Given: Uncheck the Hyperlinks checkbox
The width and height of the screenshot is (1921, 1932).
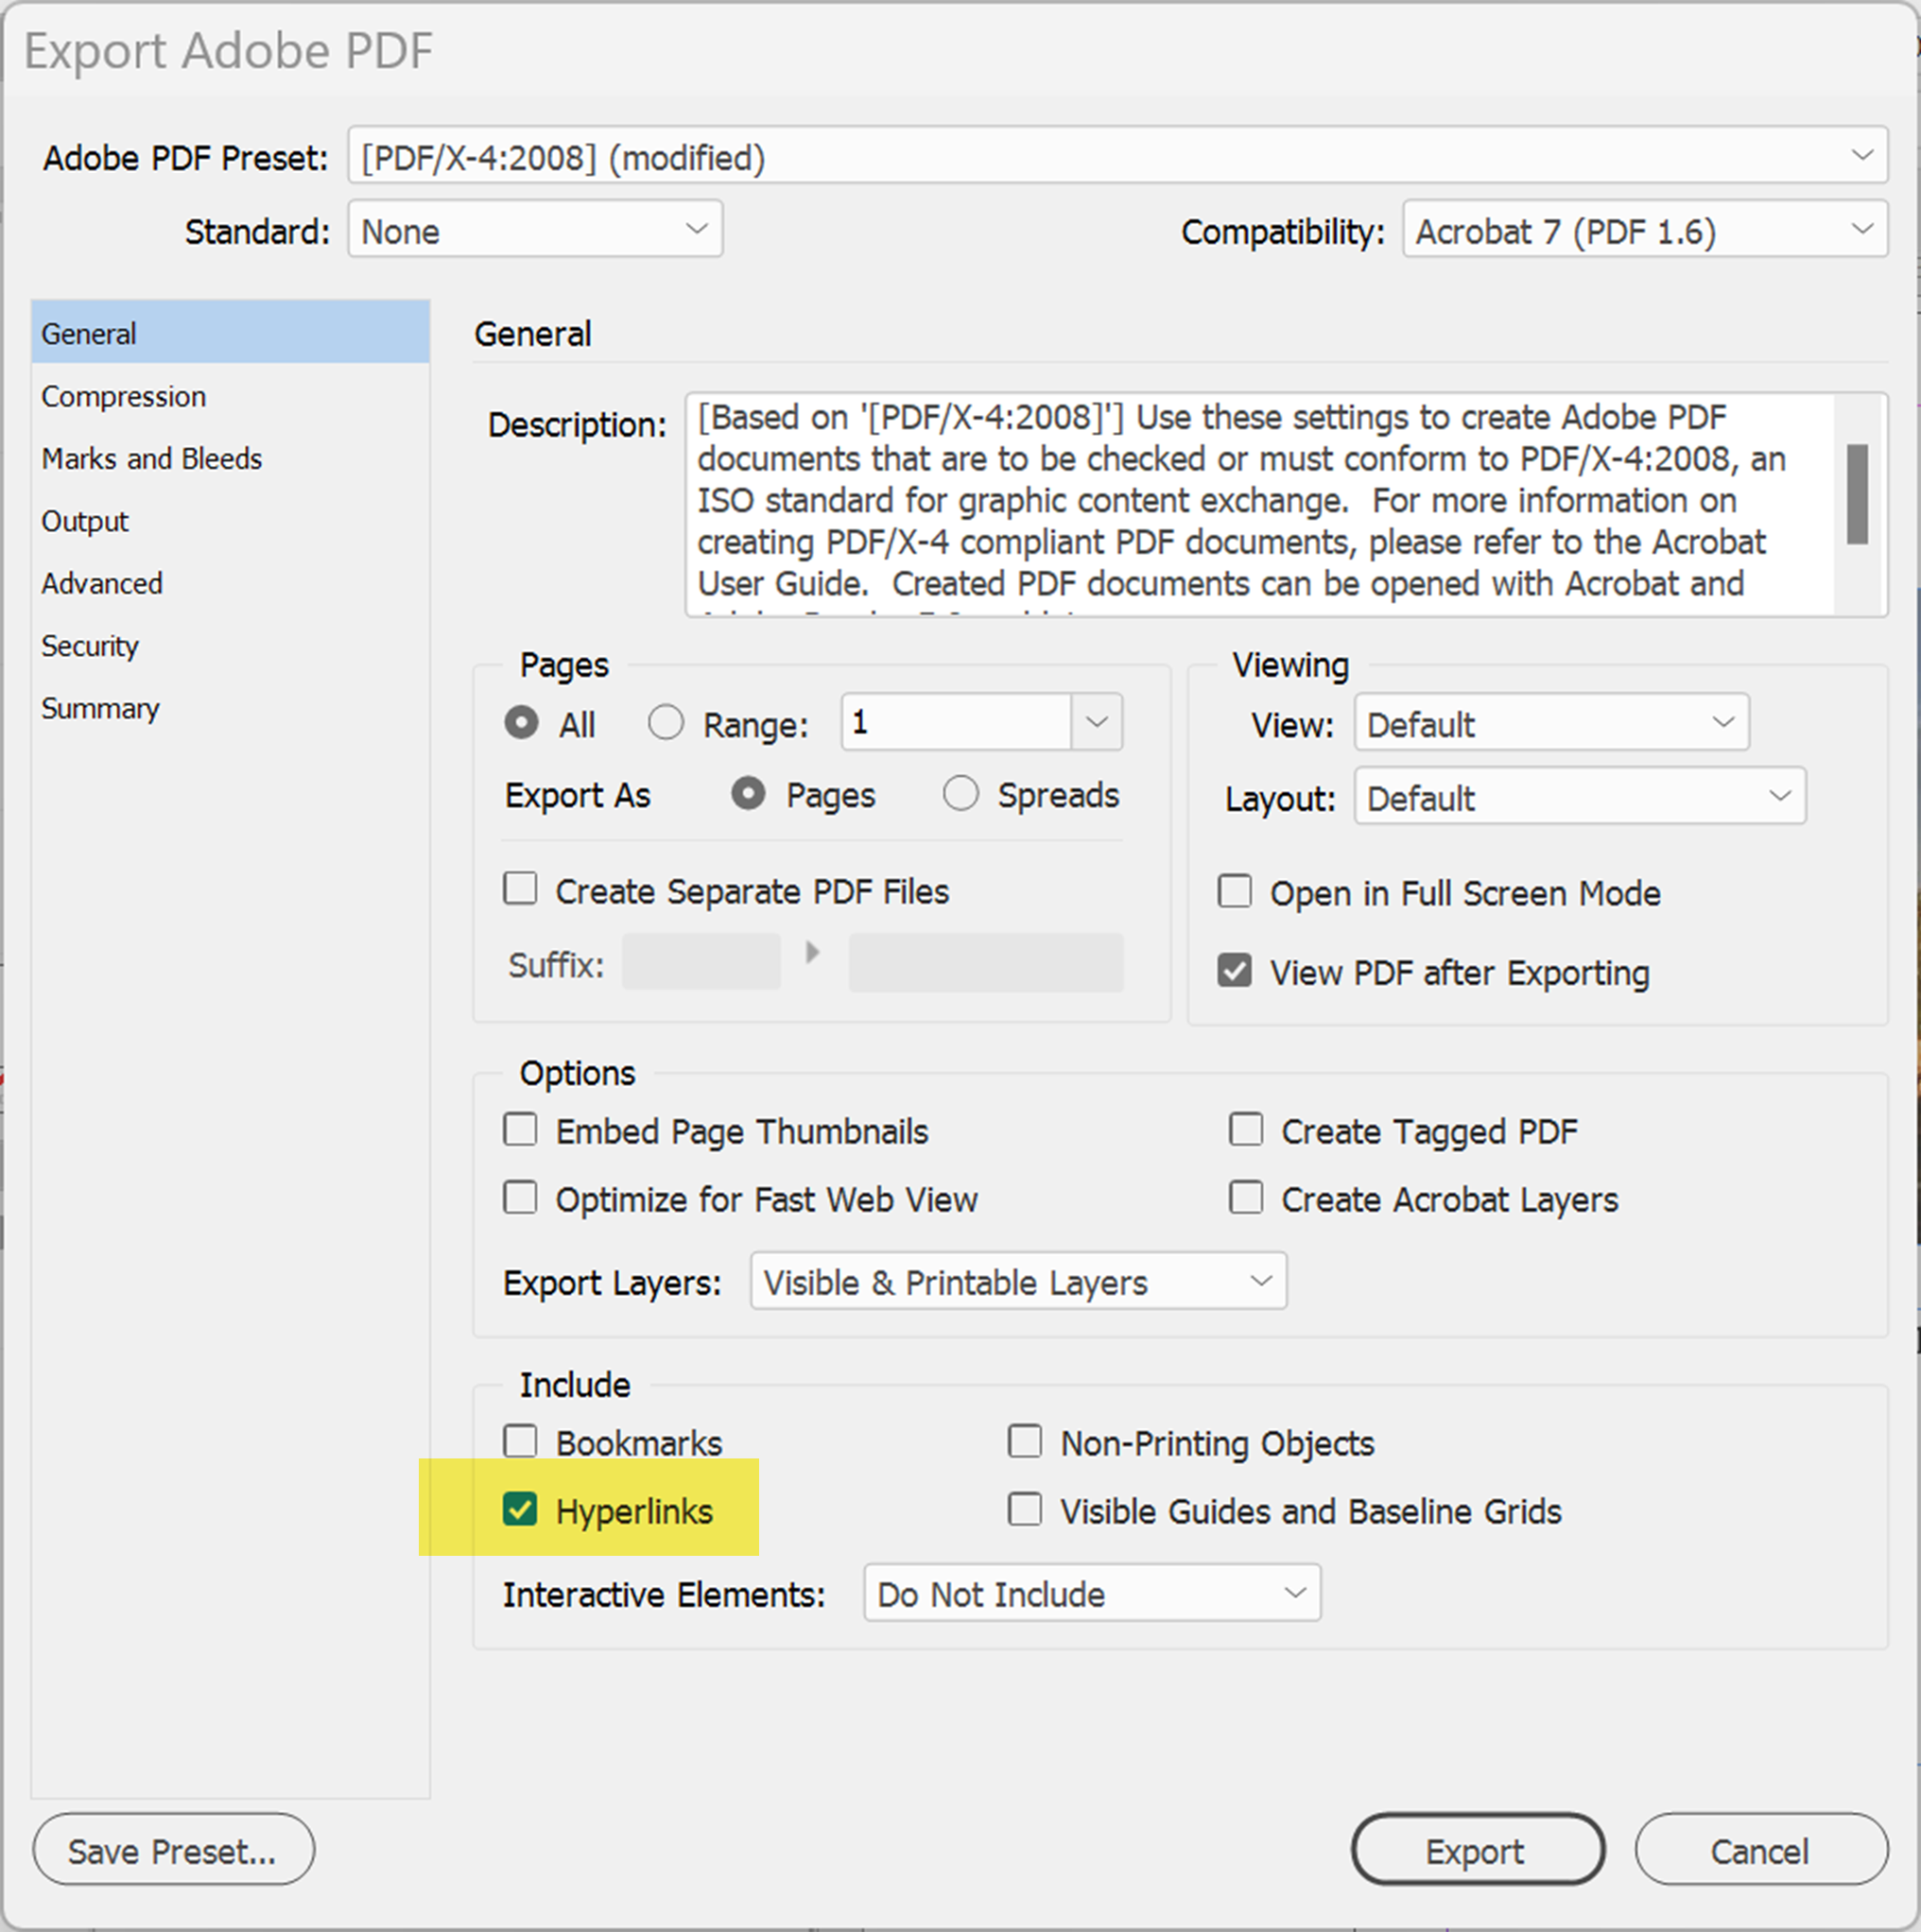Looking at the screenshot, I should click(520, 1510).
